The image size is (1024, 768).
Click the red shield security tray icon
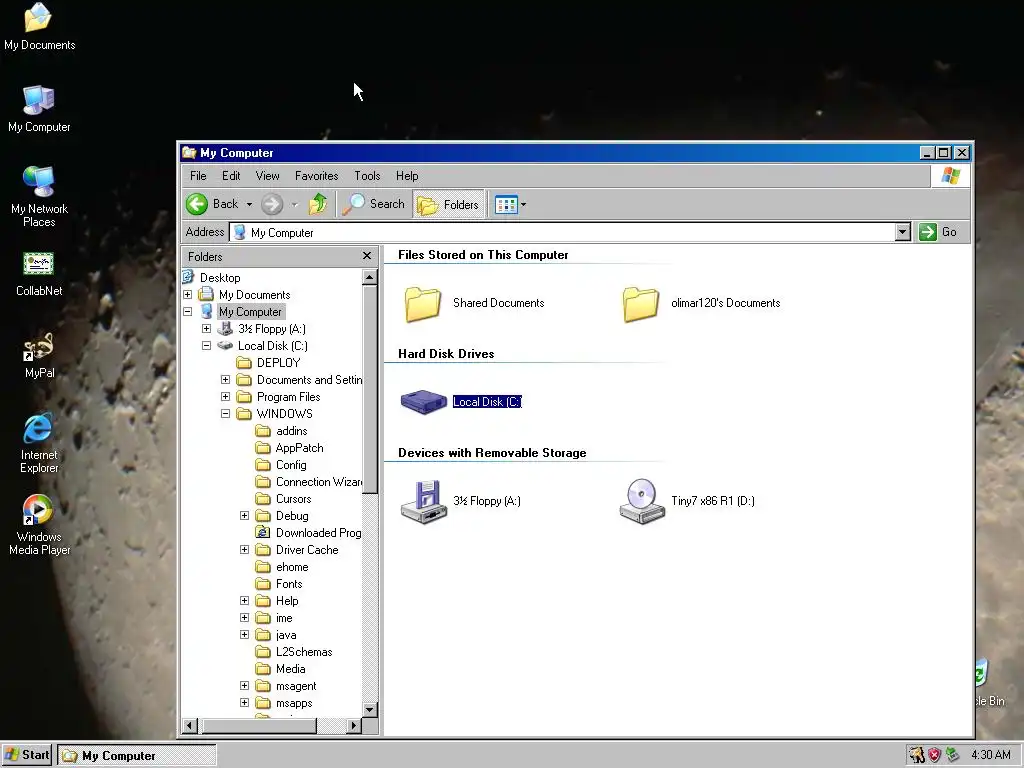935,755
